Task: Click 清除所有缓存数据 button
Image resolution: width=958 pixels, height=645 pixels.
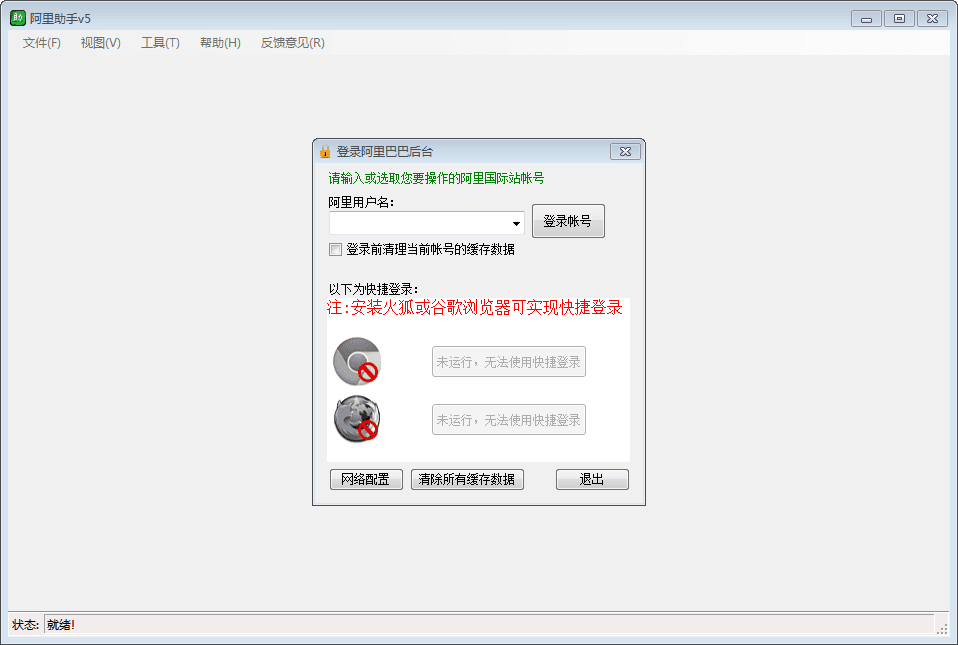Action: 467,479
